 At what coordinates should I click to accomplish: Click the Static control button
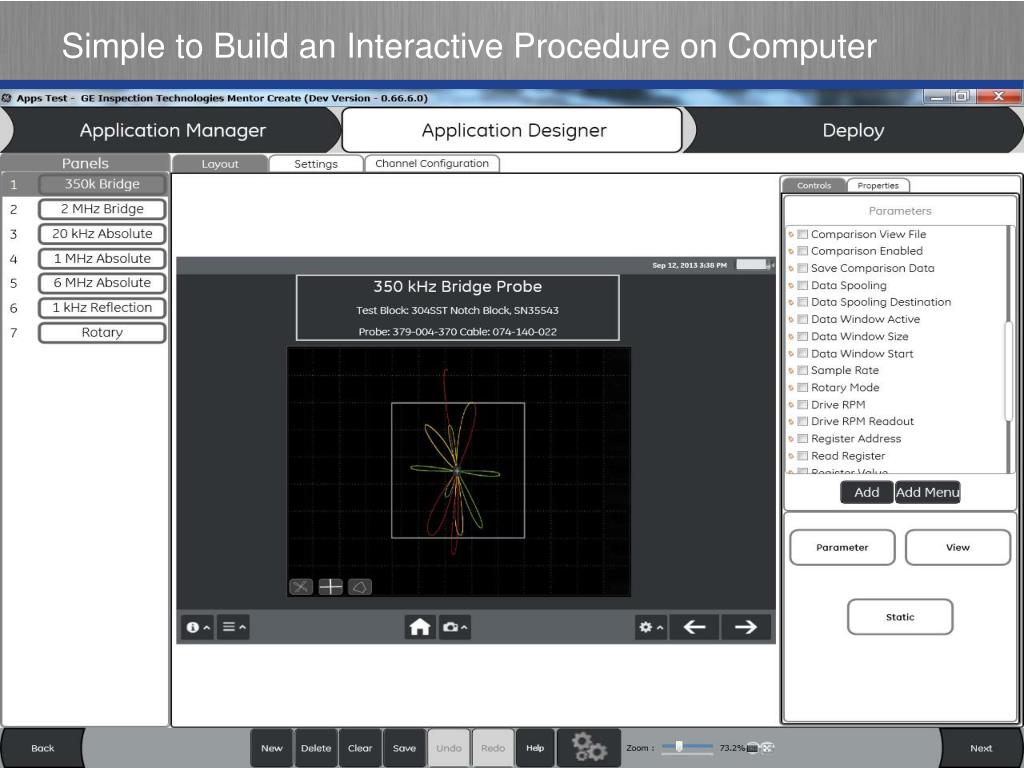pos(900,616)
